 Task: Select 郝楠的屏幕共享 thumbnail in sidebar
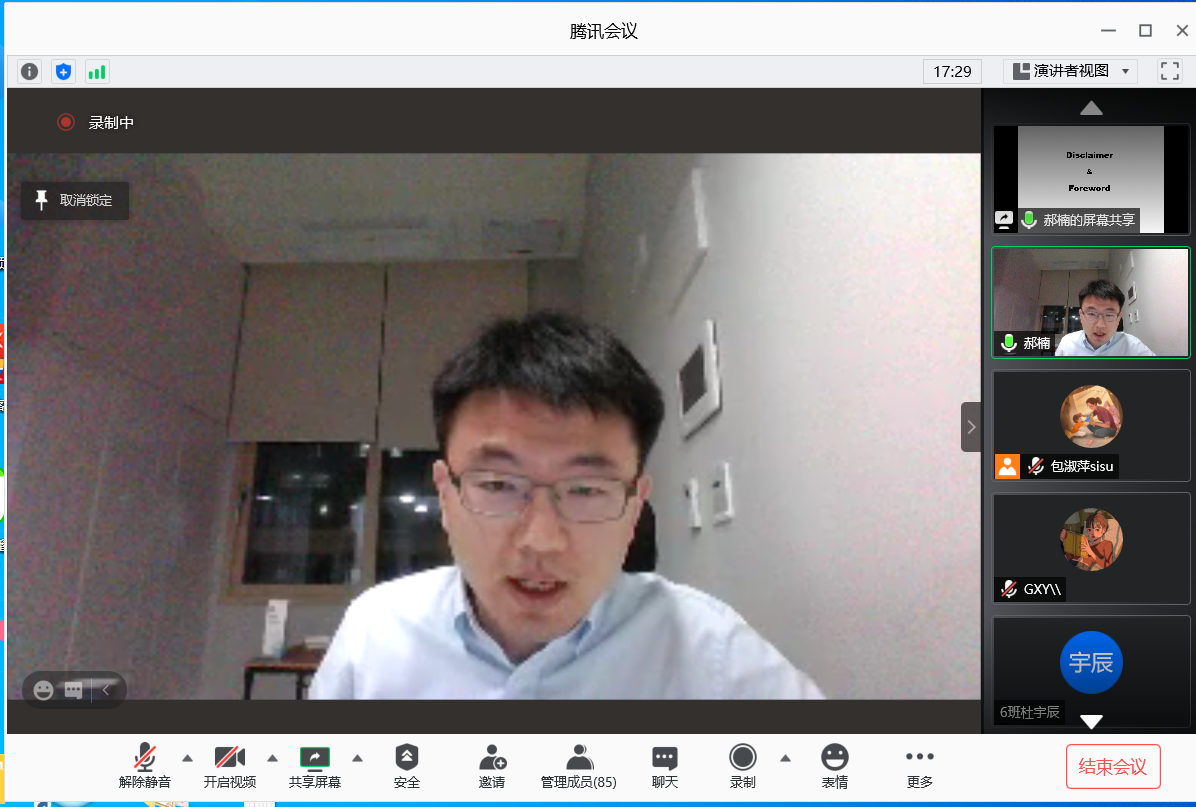(1090, 178)
